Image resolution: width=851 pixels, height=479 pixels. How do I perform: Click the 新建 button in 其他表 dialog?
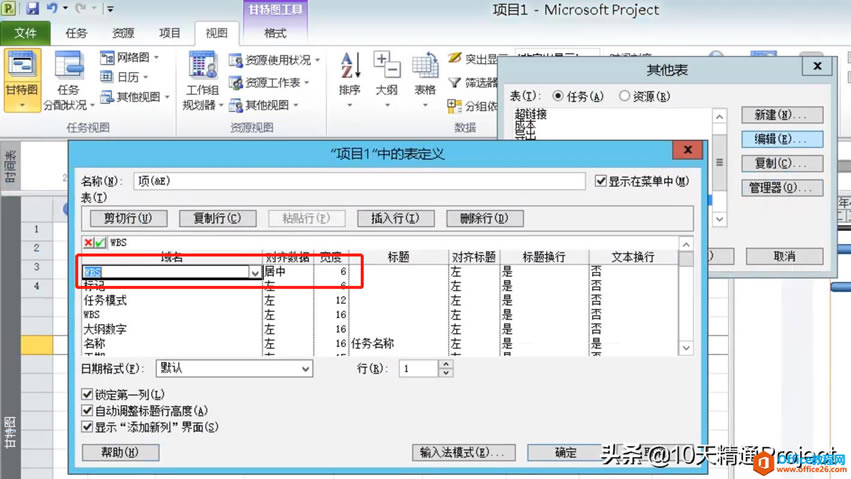tap(782, 114)
